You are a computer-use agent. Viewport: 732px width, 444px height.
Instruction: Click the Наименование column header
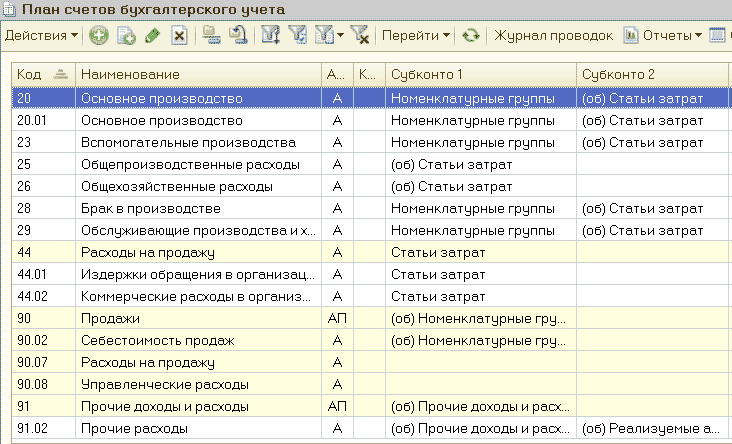(198, 74)
